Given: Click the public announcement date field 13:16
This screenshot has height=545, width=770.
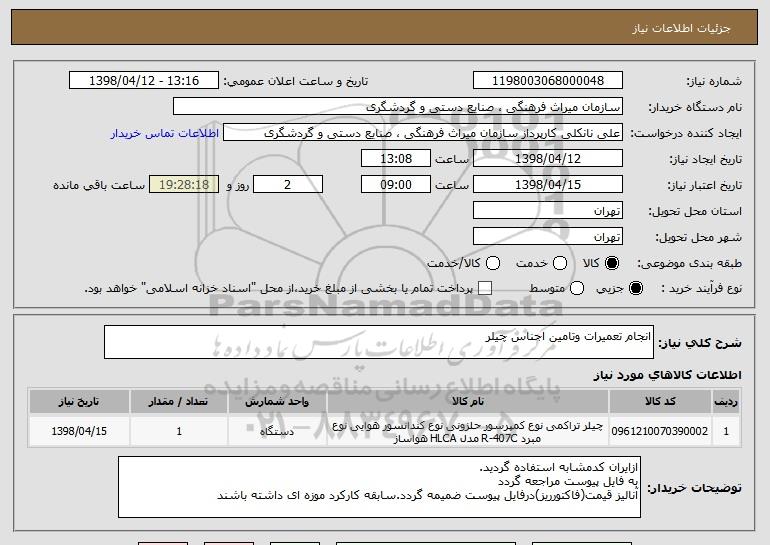Looking at the screenshot, I should [x=144, y=81].
